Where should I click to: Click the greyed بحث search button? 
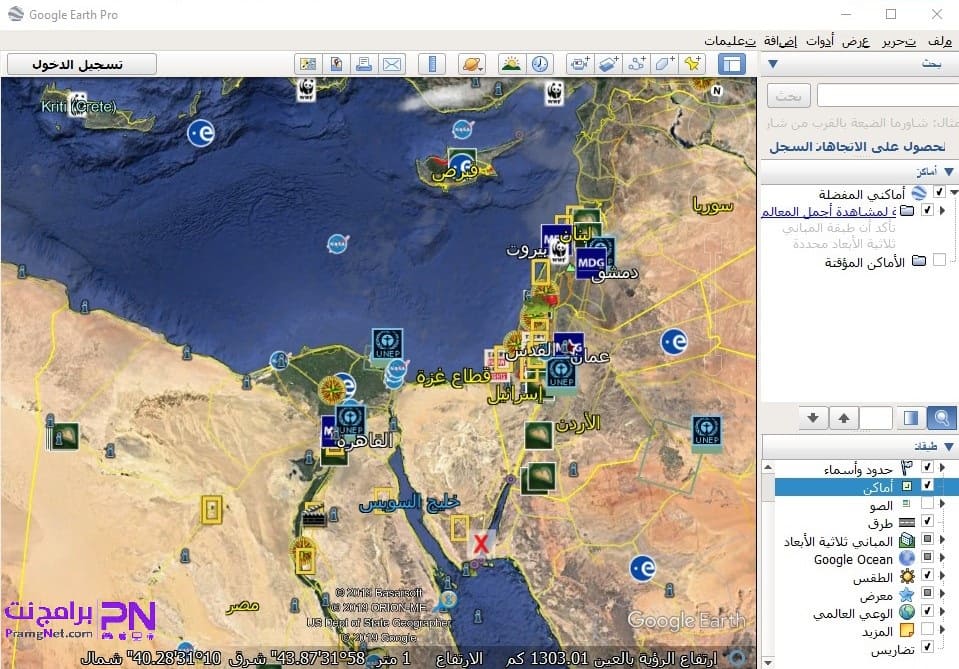(788, 95)
